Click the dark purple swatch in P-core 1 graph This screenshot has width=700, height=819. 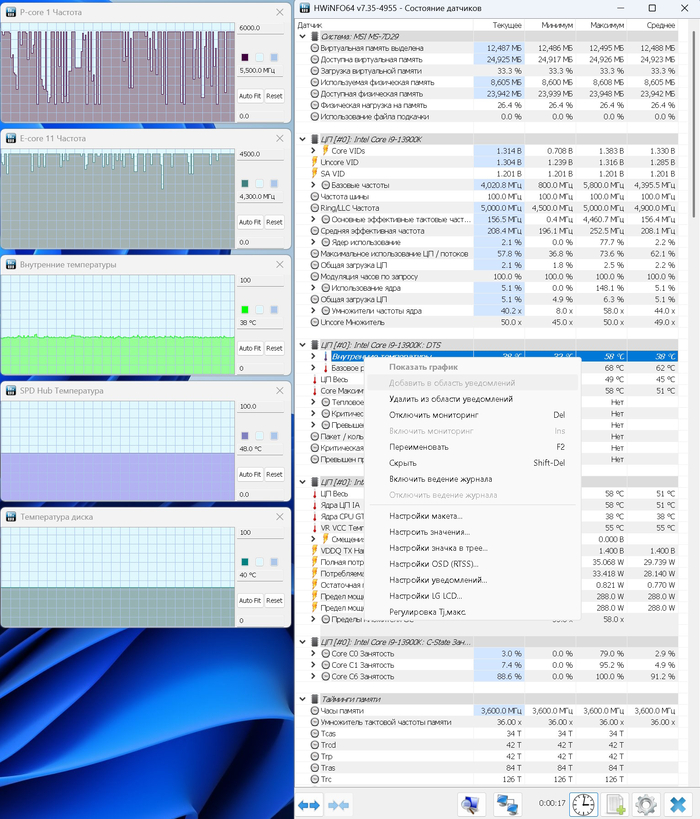[246, 58]
